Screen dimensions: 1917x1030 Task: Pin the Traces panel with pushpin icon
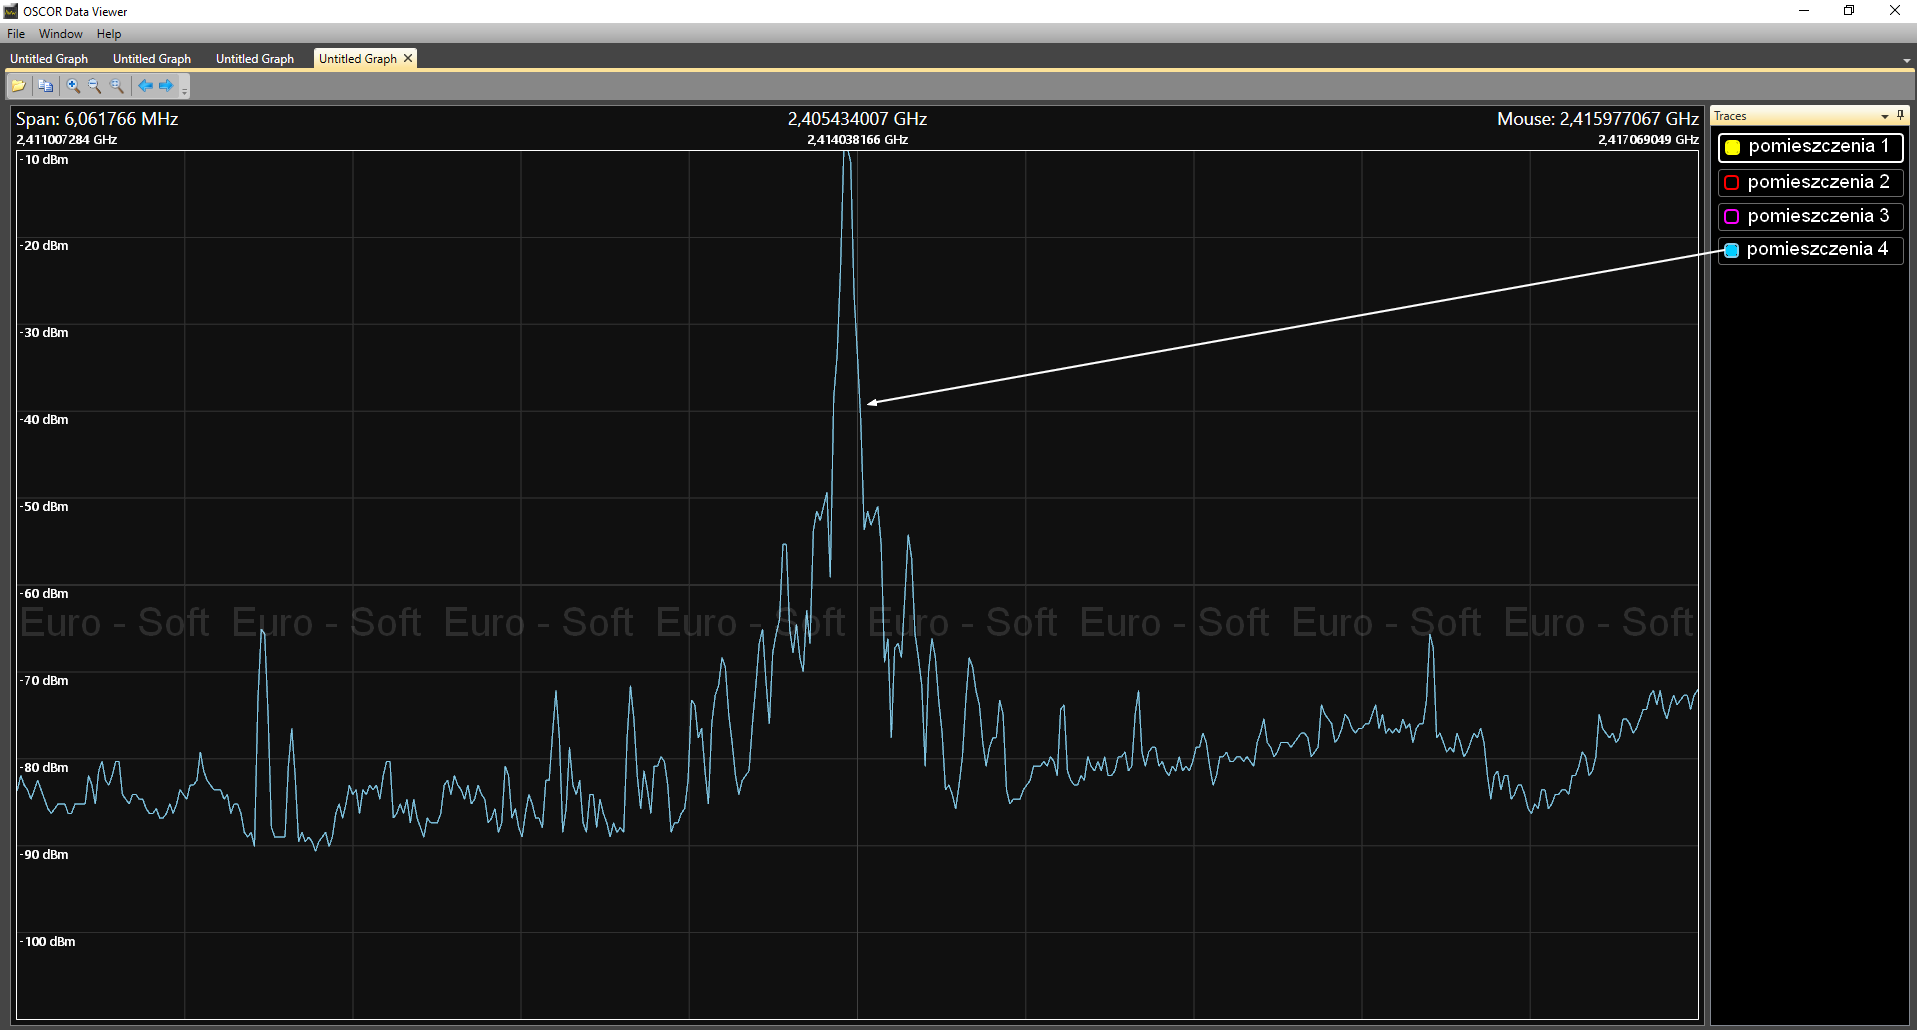(x=1900, y=116)
